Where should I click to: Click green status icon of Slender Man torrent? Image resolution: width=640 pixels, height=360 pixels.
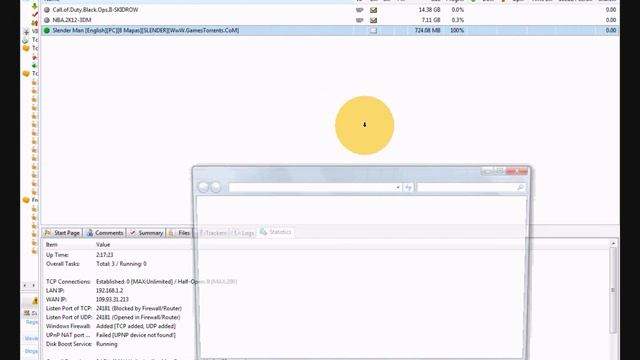click(x=47, y=30)
